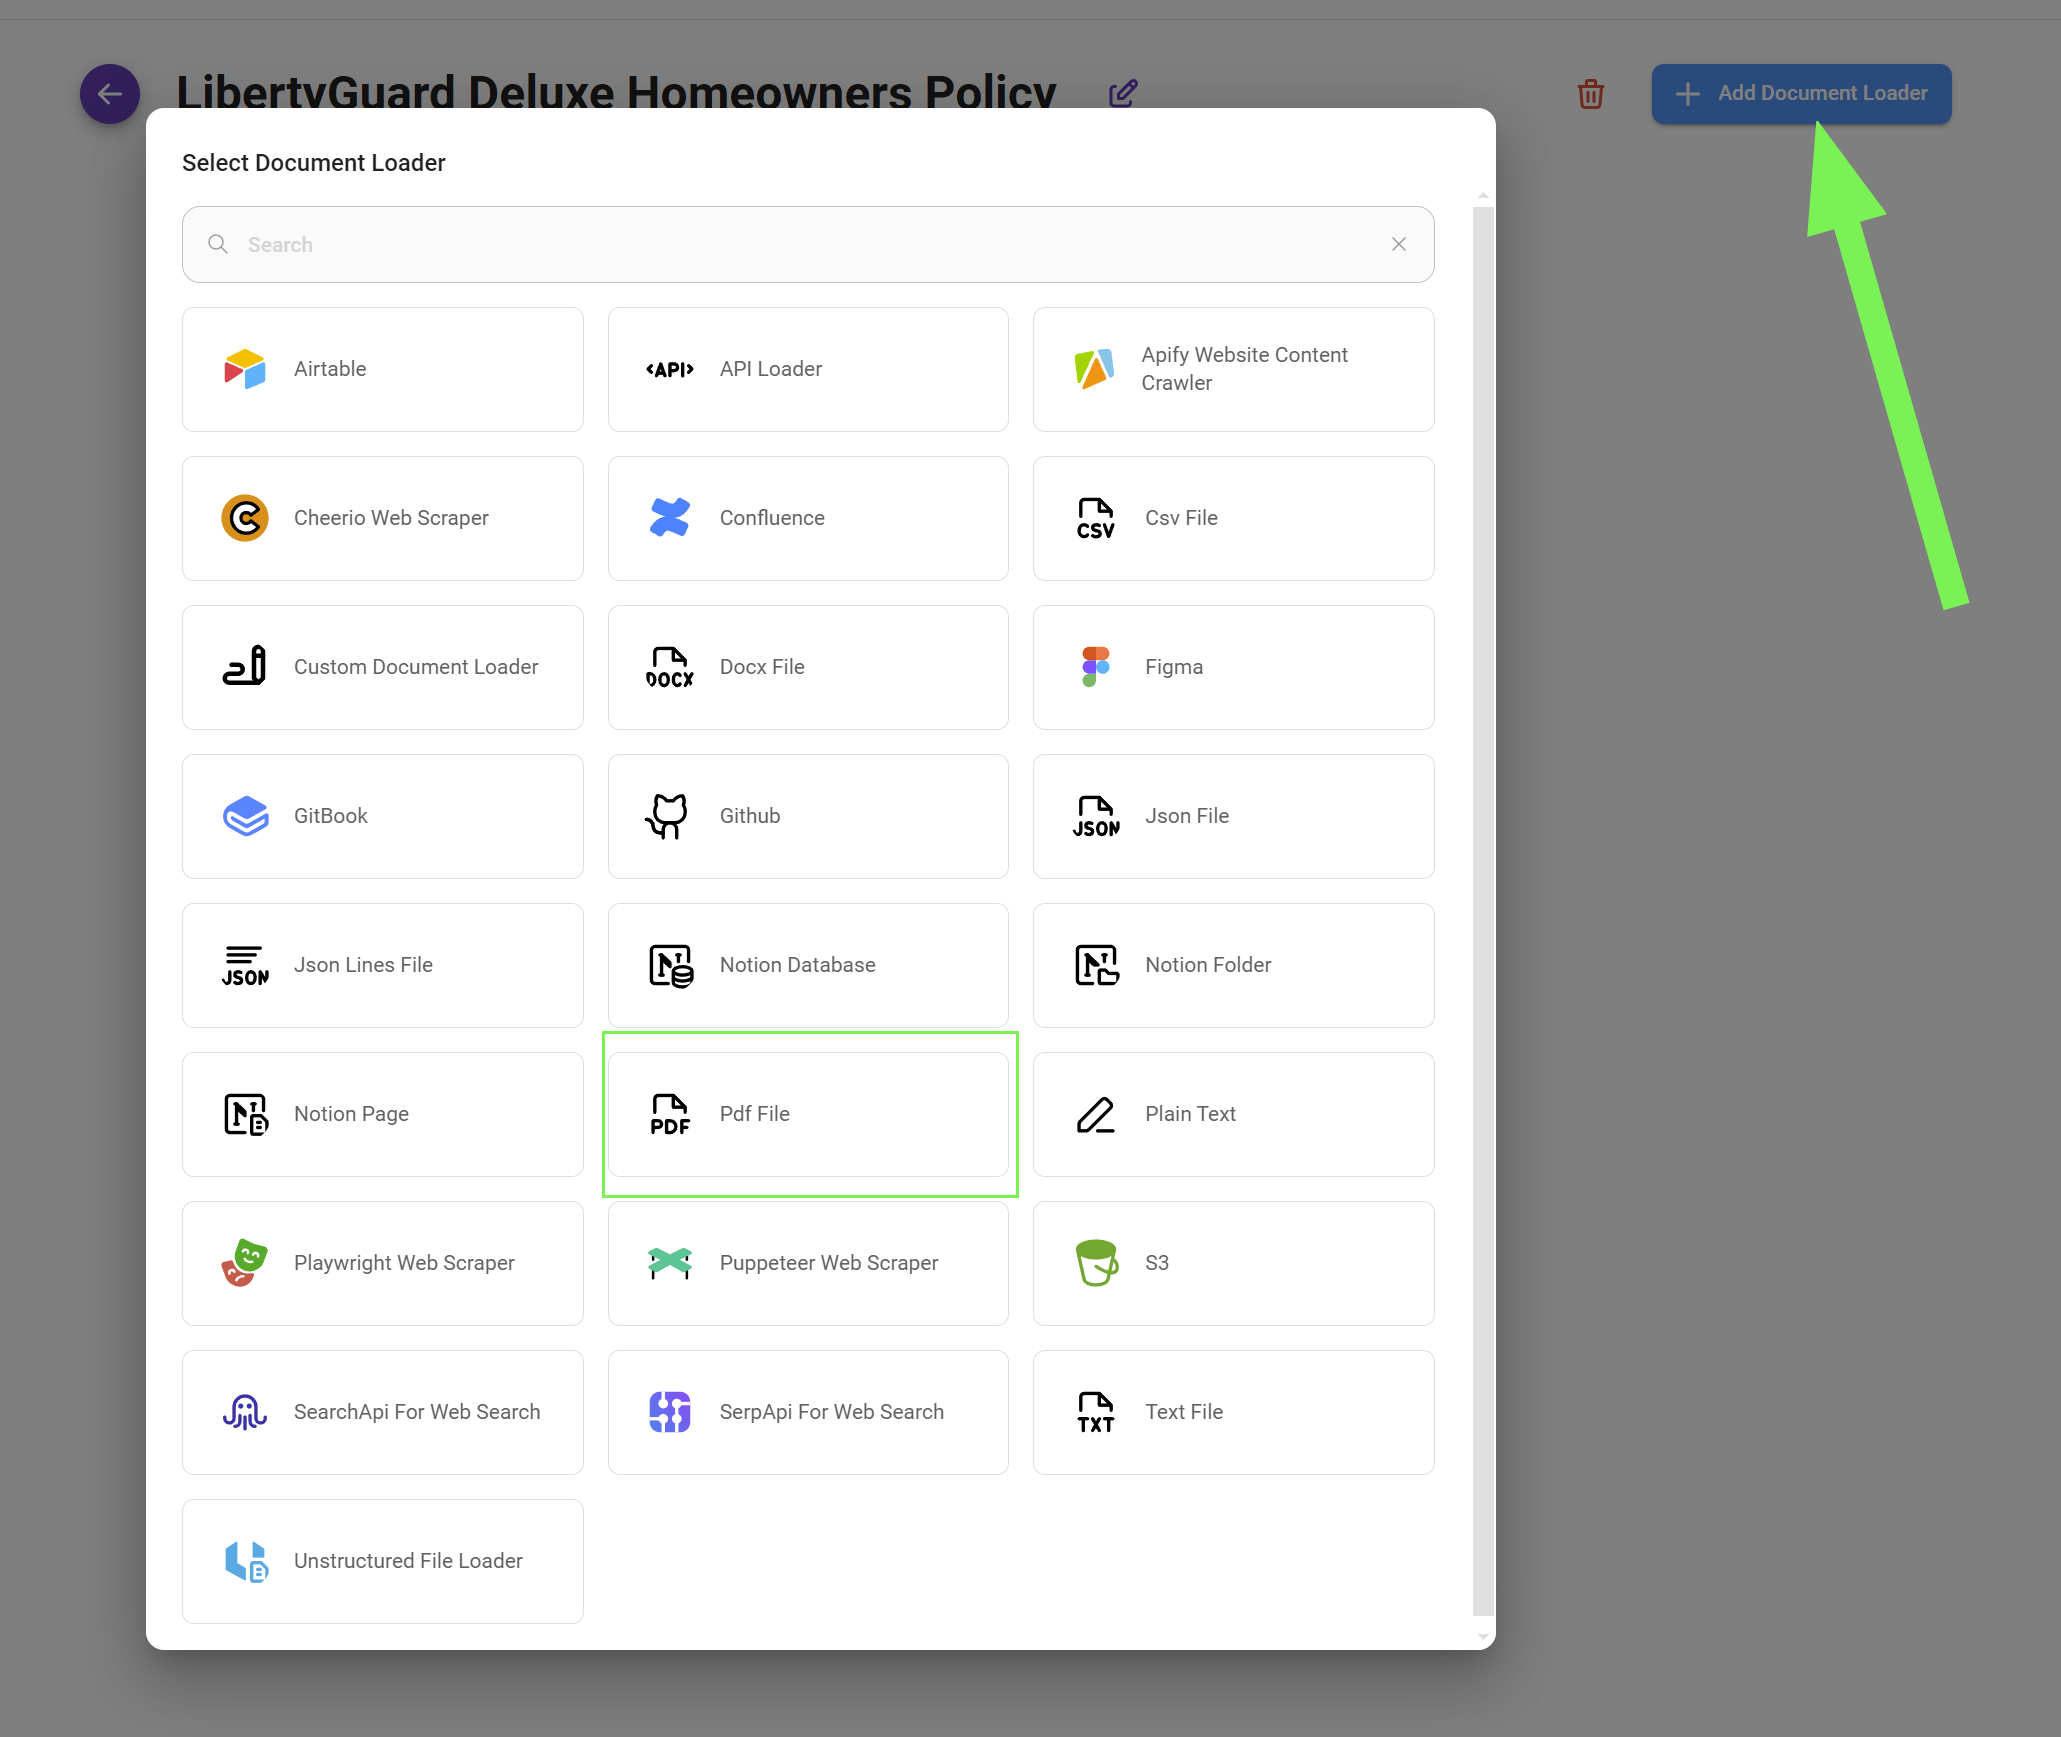The height and width of the screenshot is (1737, 2061).
Task: Click the SerpApi For Web Search icon
Action: pyautogui.click(x=670, y=1412)
